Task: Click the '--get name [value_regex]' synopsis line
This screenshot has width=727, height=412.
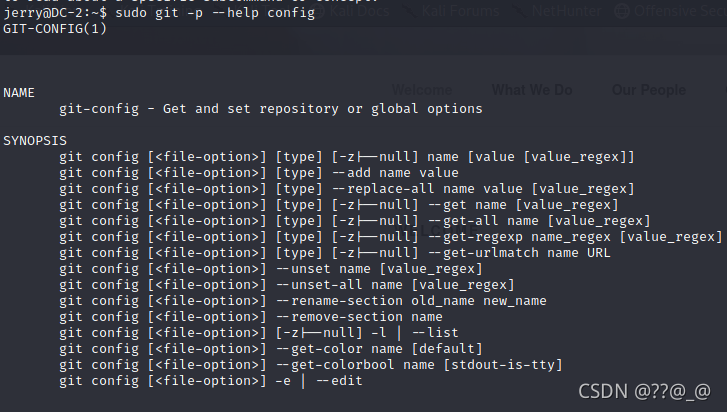Action: click(x=339, y=205)
